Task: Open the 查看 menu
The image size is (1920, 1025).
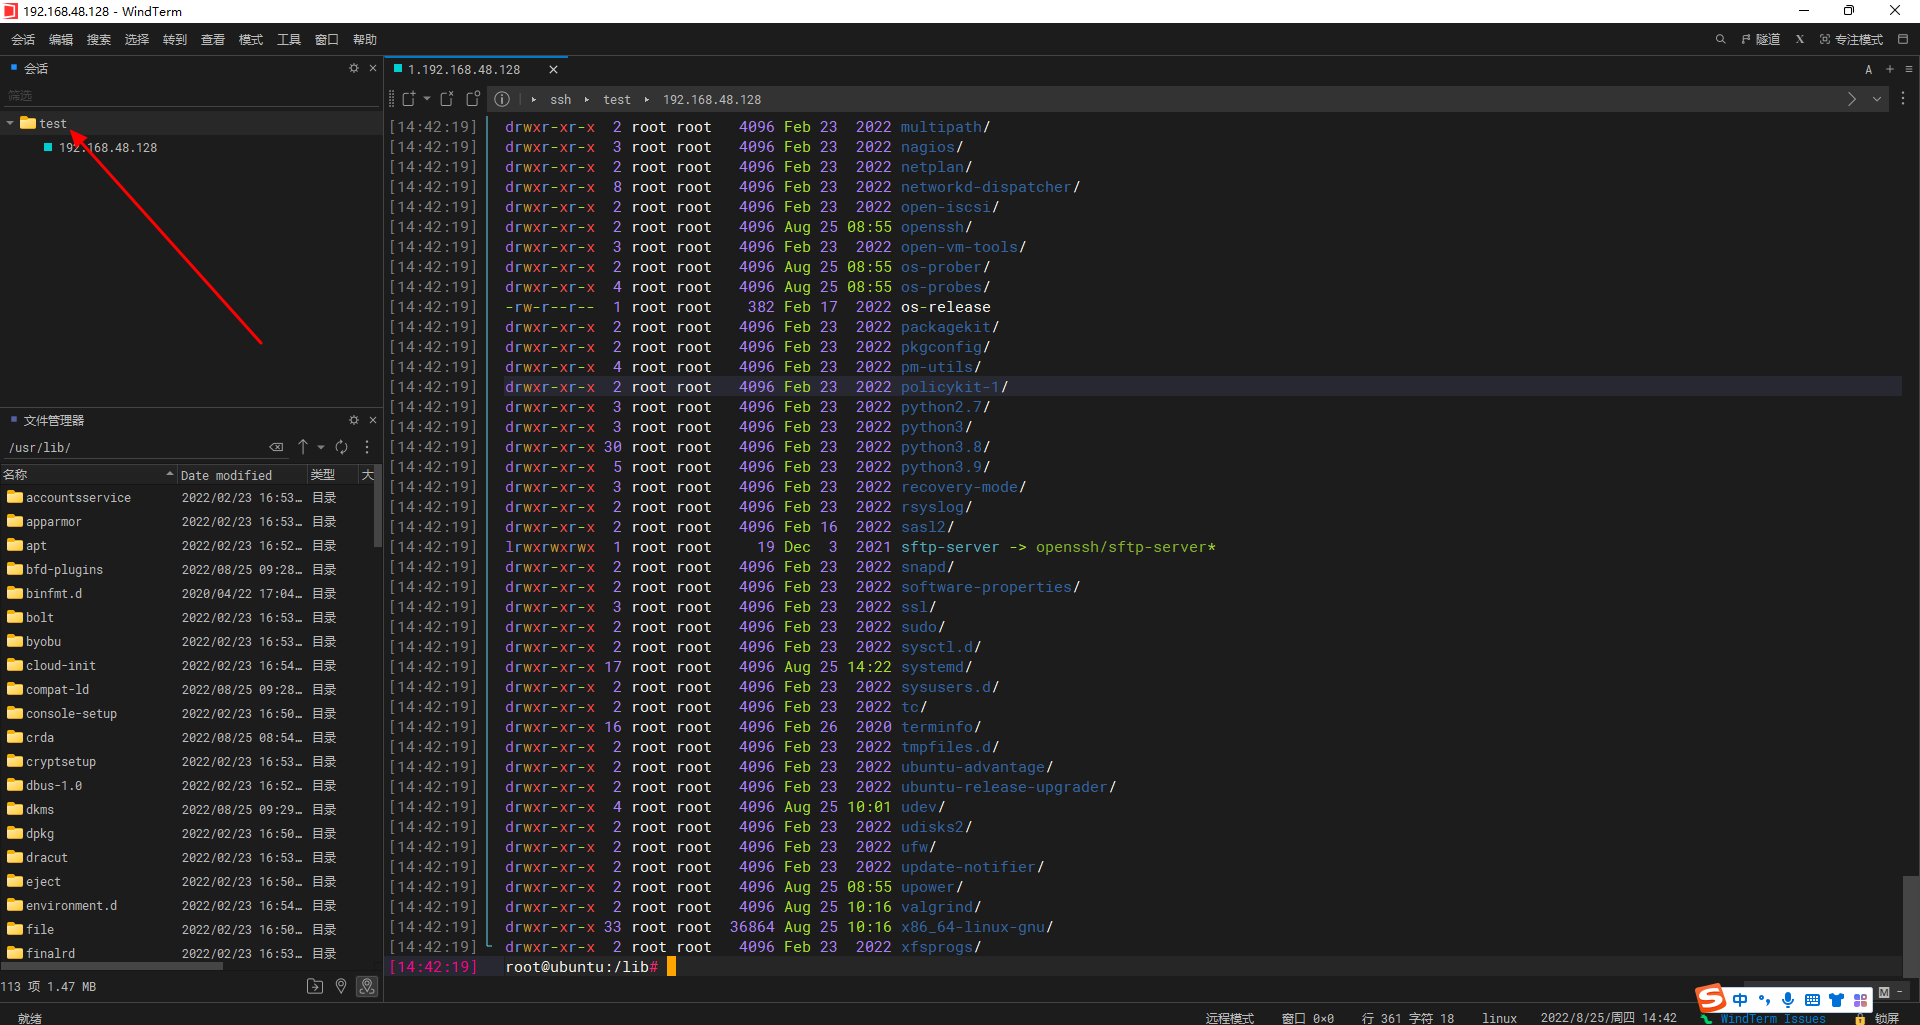Action: [213, 40]
